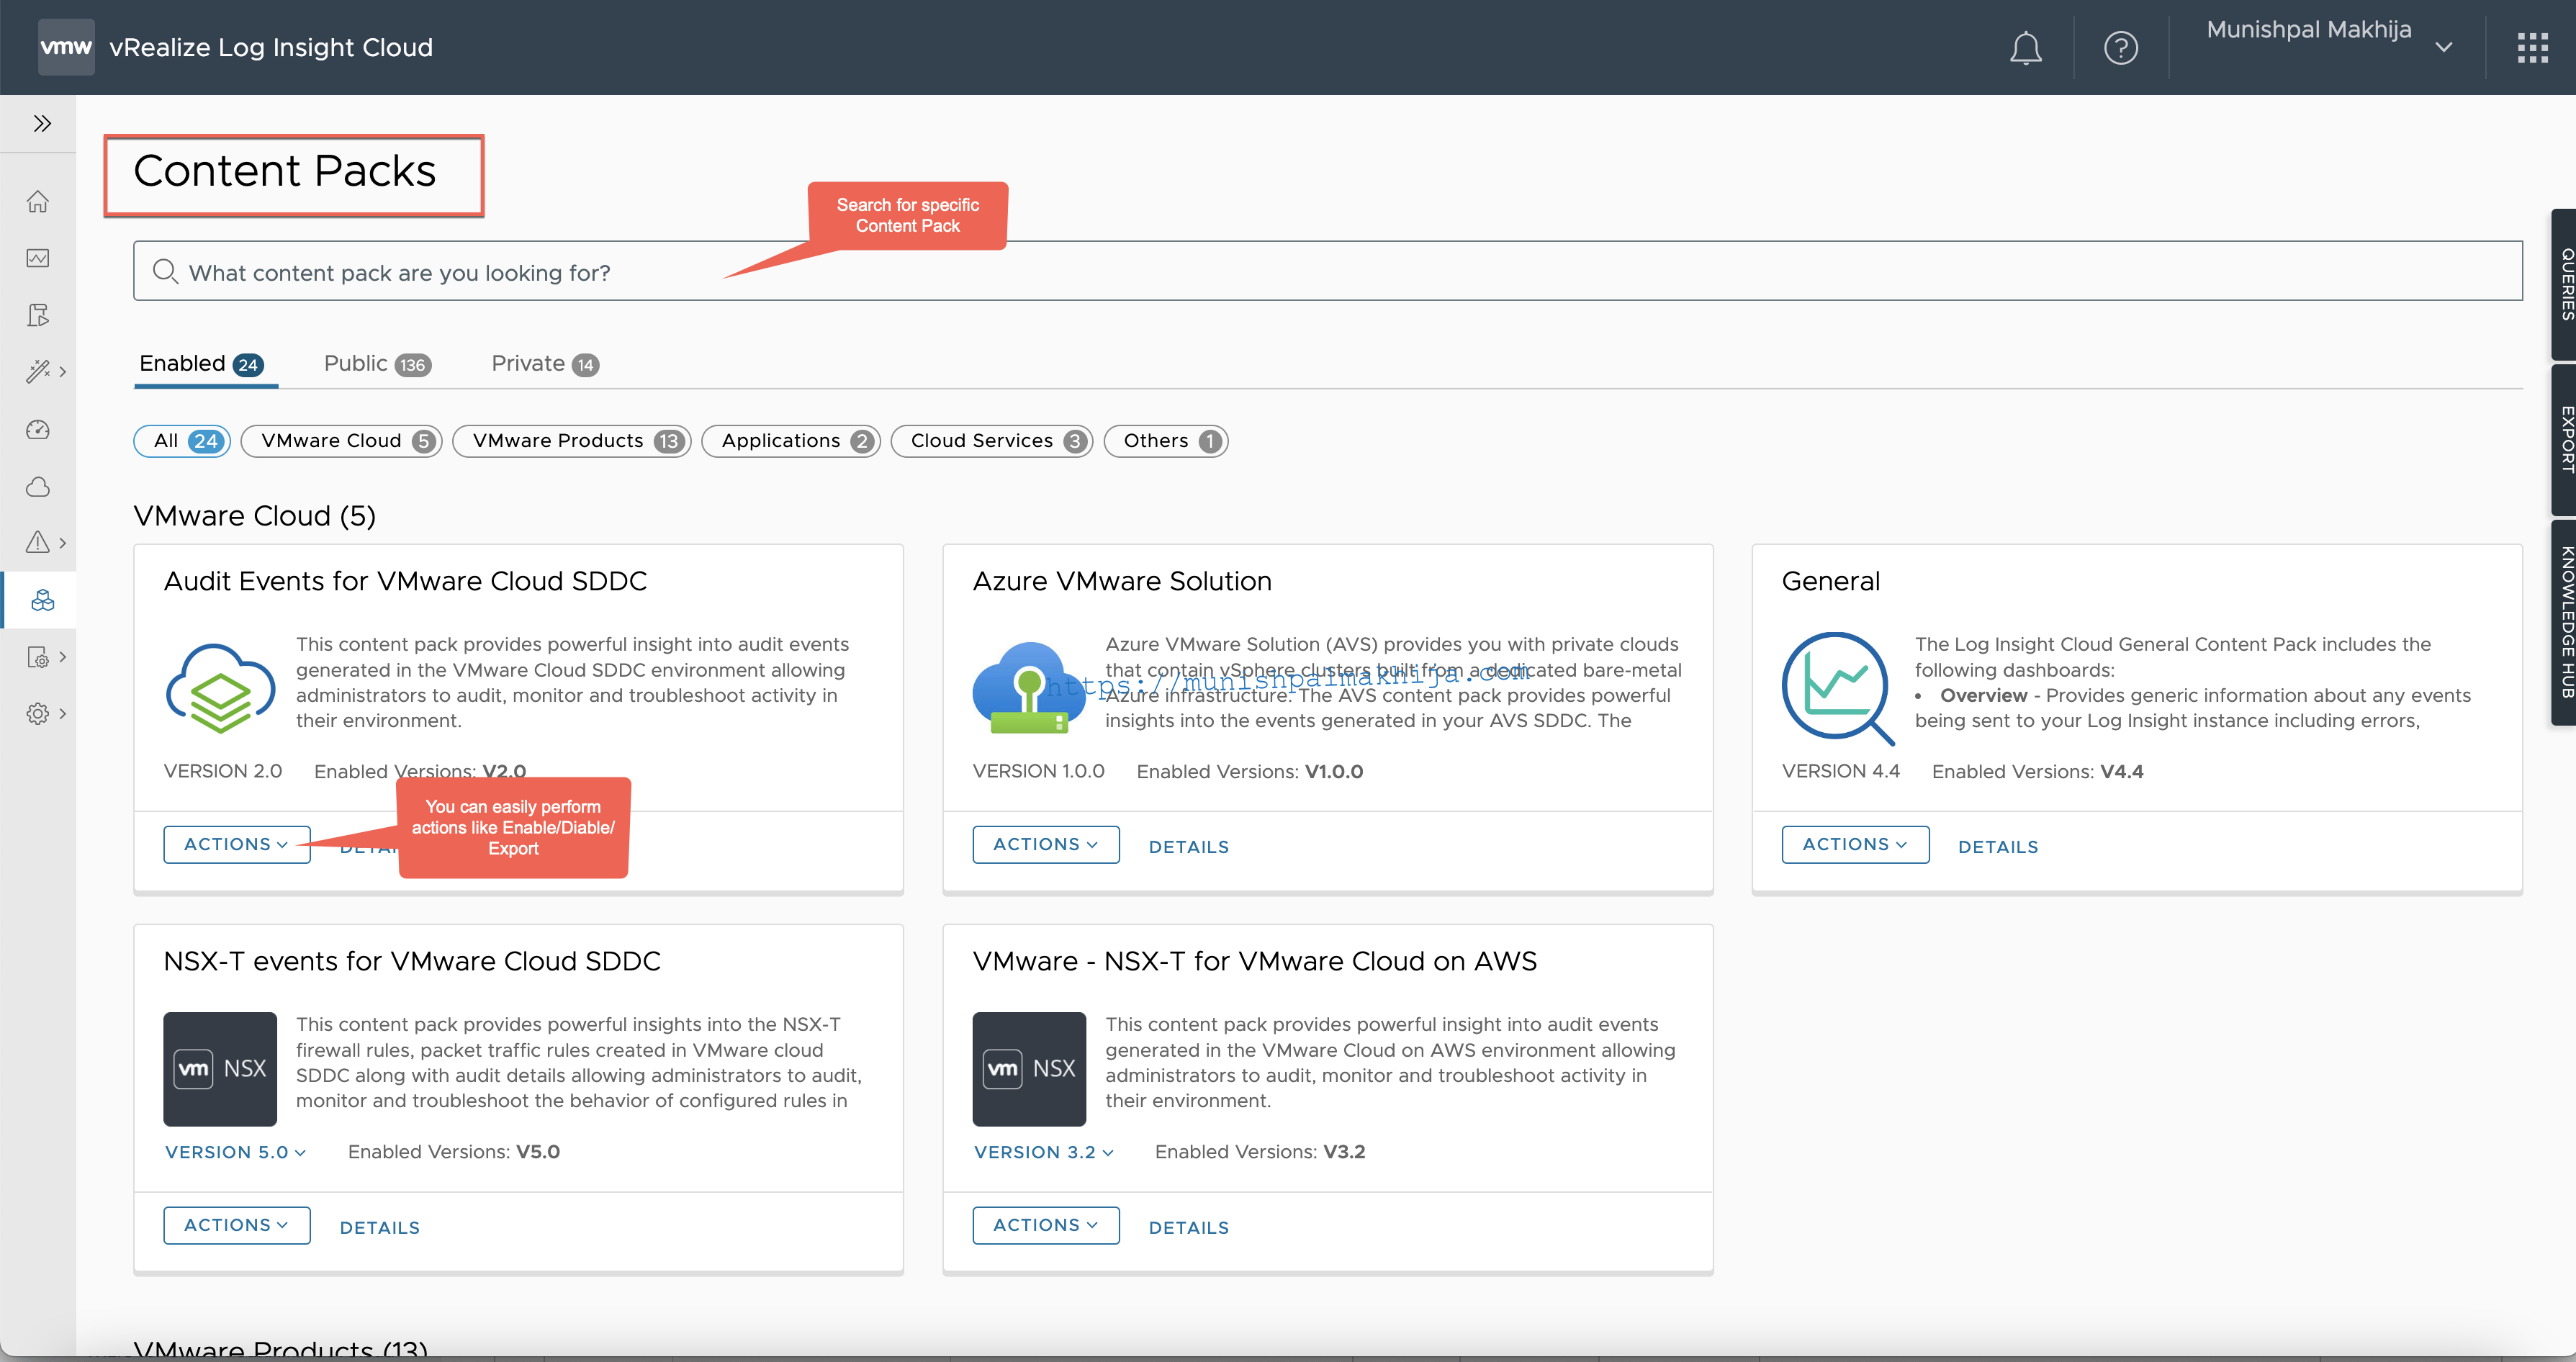The height and width of the screenshot is (1362, 2576).
Task: Select the VMware Cloud filter chip
Action: pos(341,441)
